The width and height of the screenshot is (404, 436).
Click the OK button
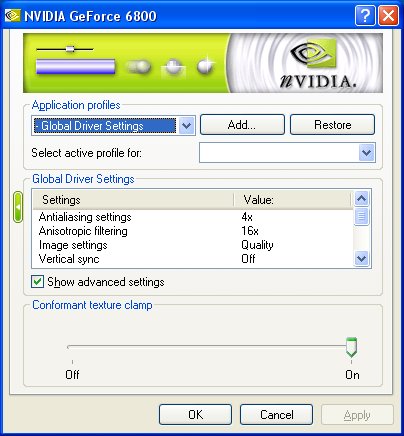pos(195,415)
